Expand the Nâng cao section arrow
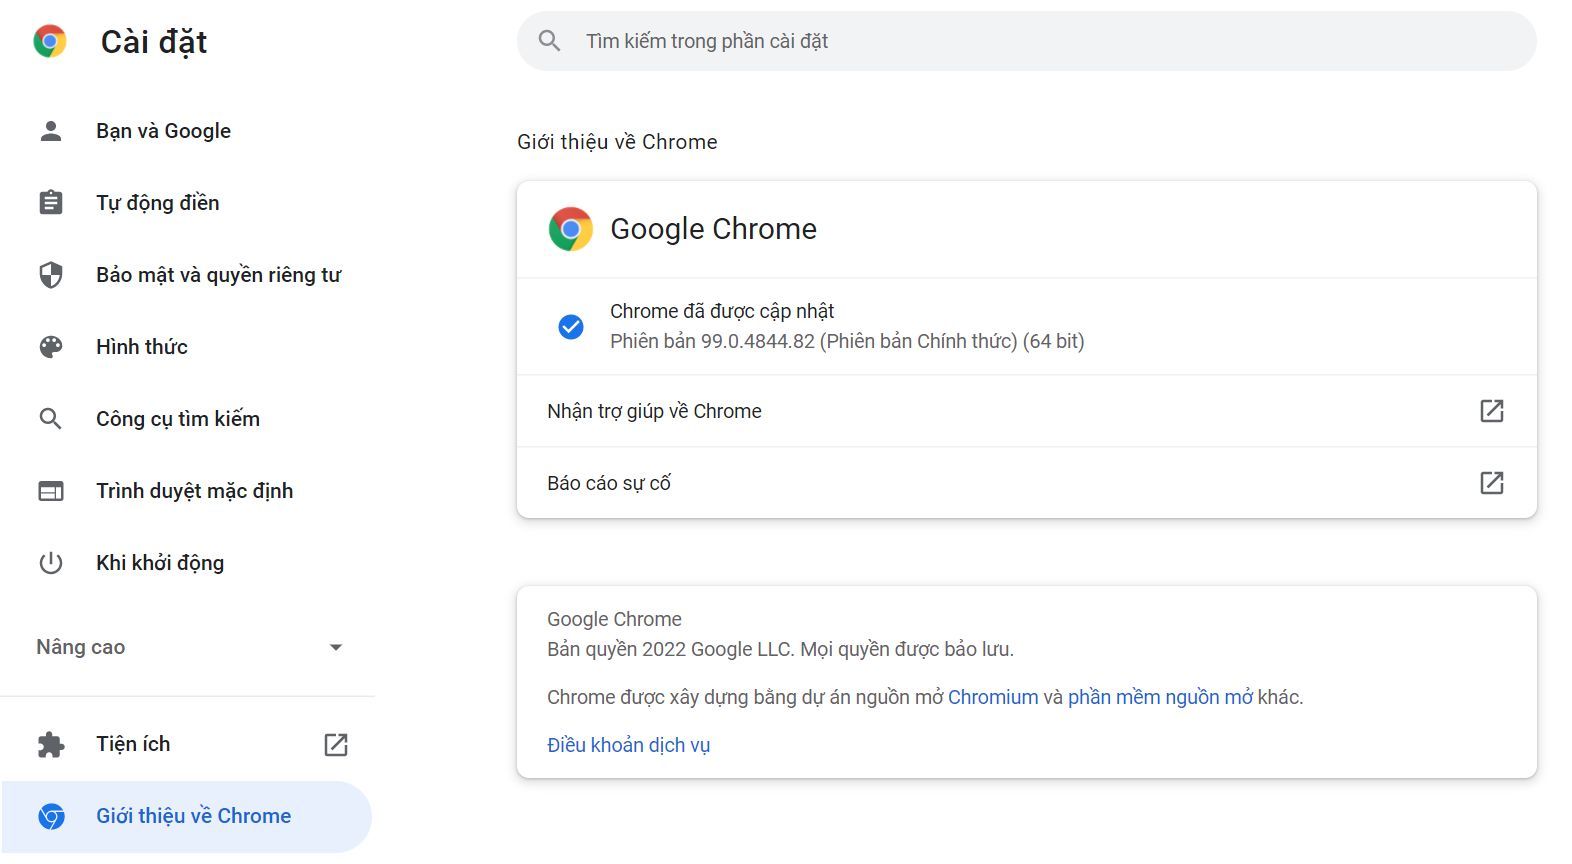1572x864 pixels. [x=336, y=648]
